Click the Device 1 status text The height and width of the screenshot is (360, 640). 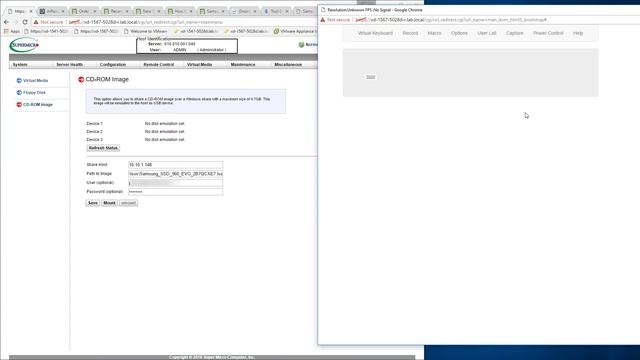(x=164, y=123)
